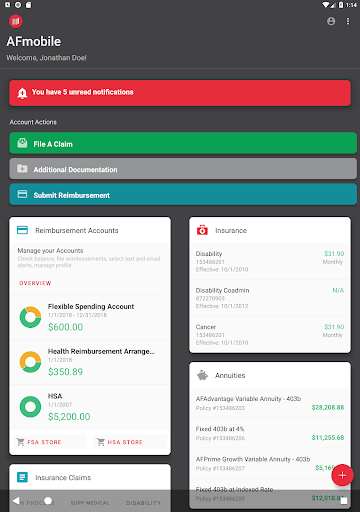
Task: Open the user profile icon
Action: (x=331, y=21)
